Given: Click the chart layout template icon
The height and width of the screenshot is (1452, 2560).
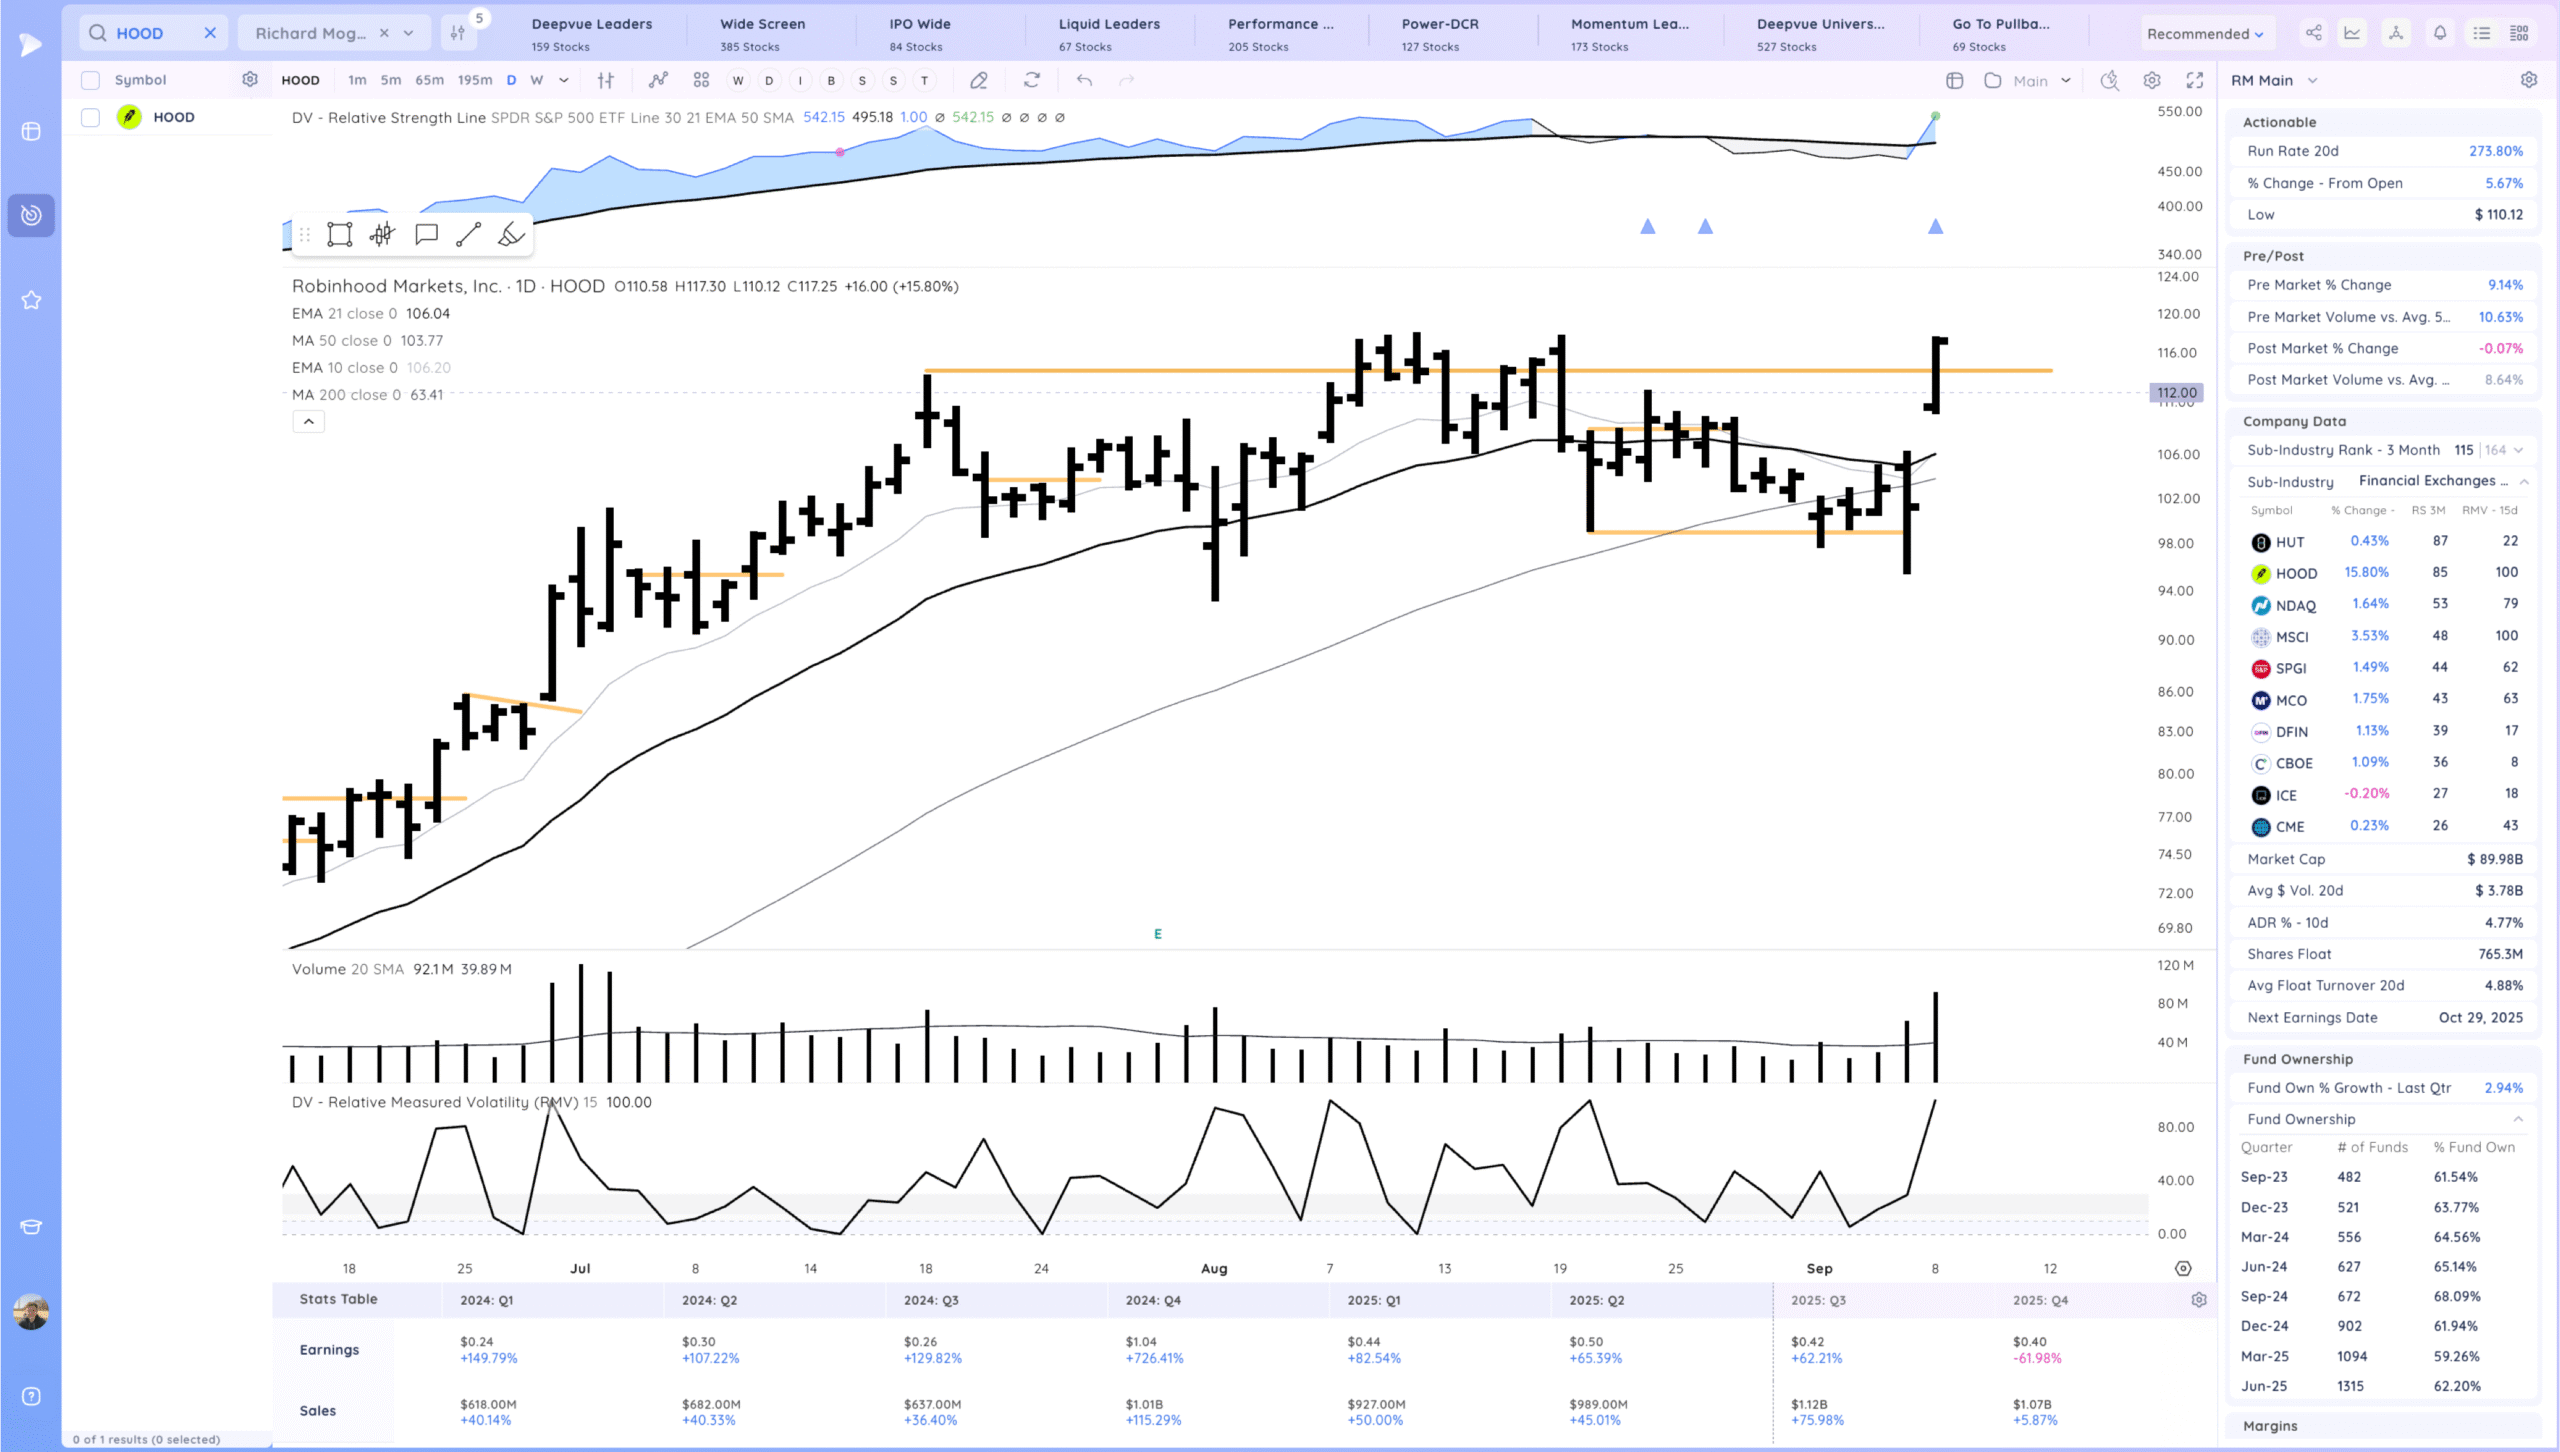Looking at the screenshot, I should click(x=1955, y=80).
